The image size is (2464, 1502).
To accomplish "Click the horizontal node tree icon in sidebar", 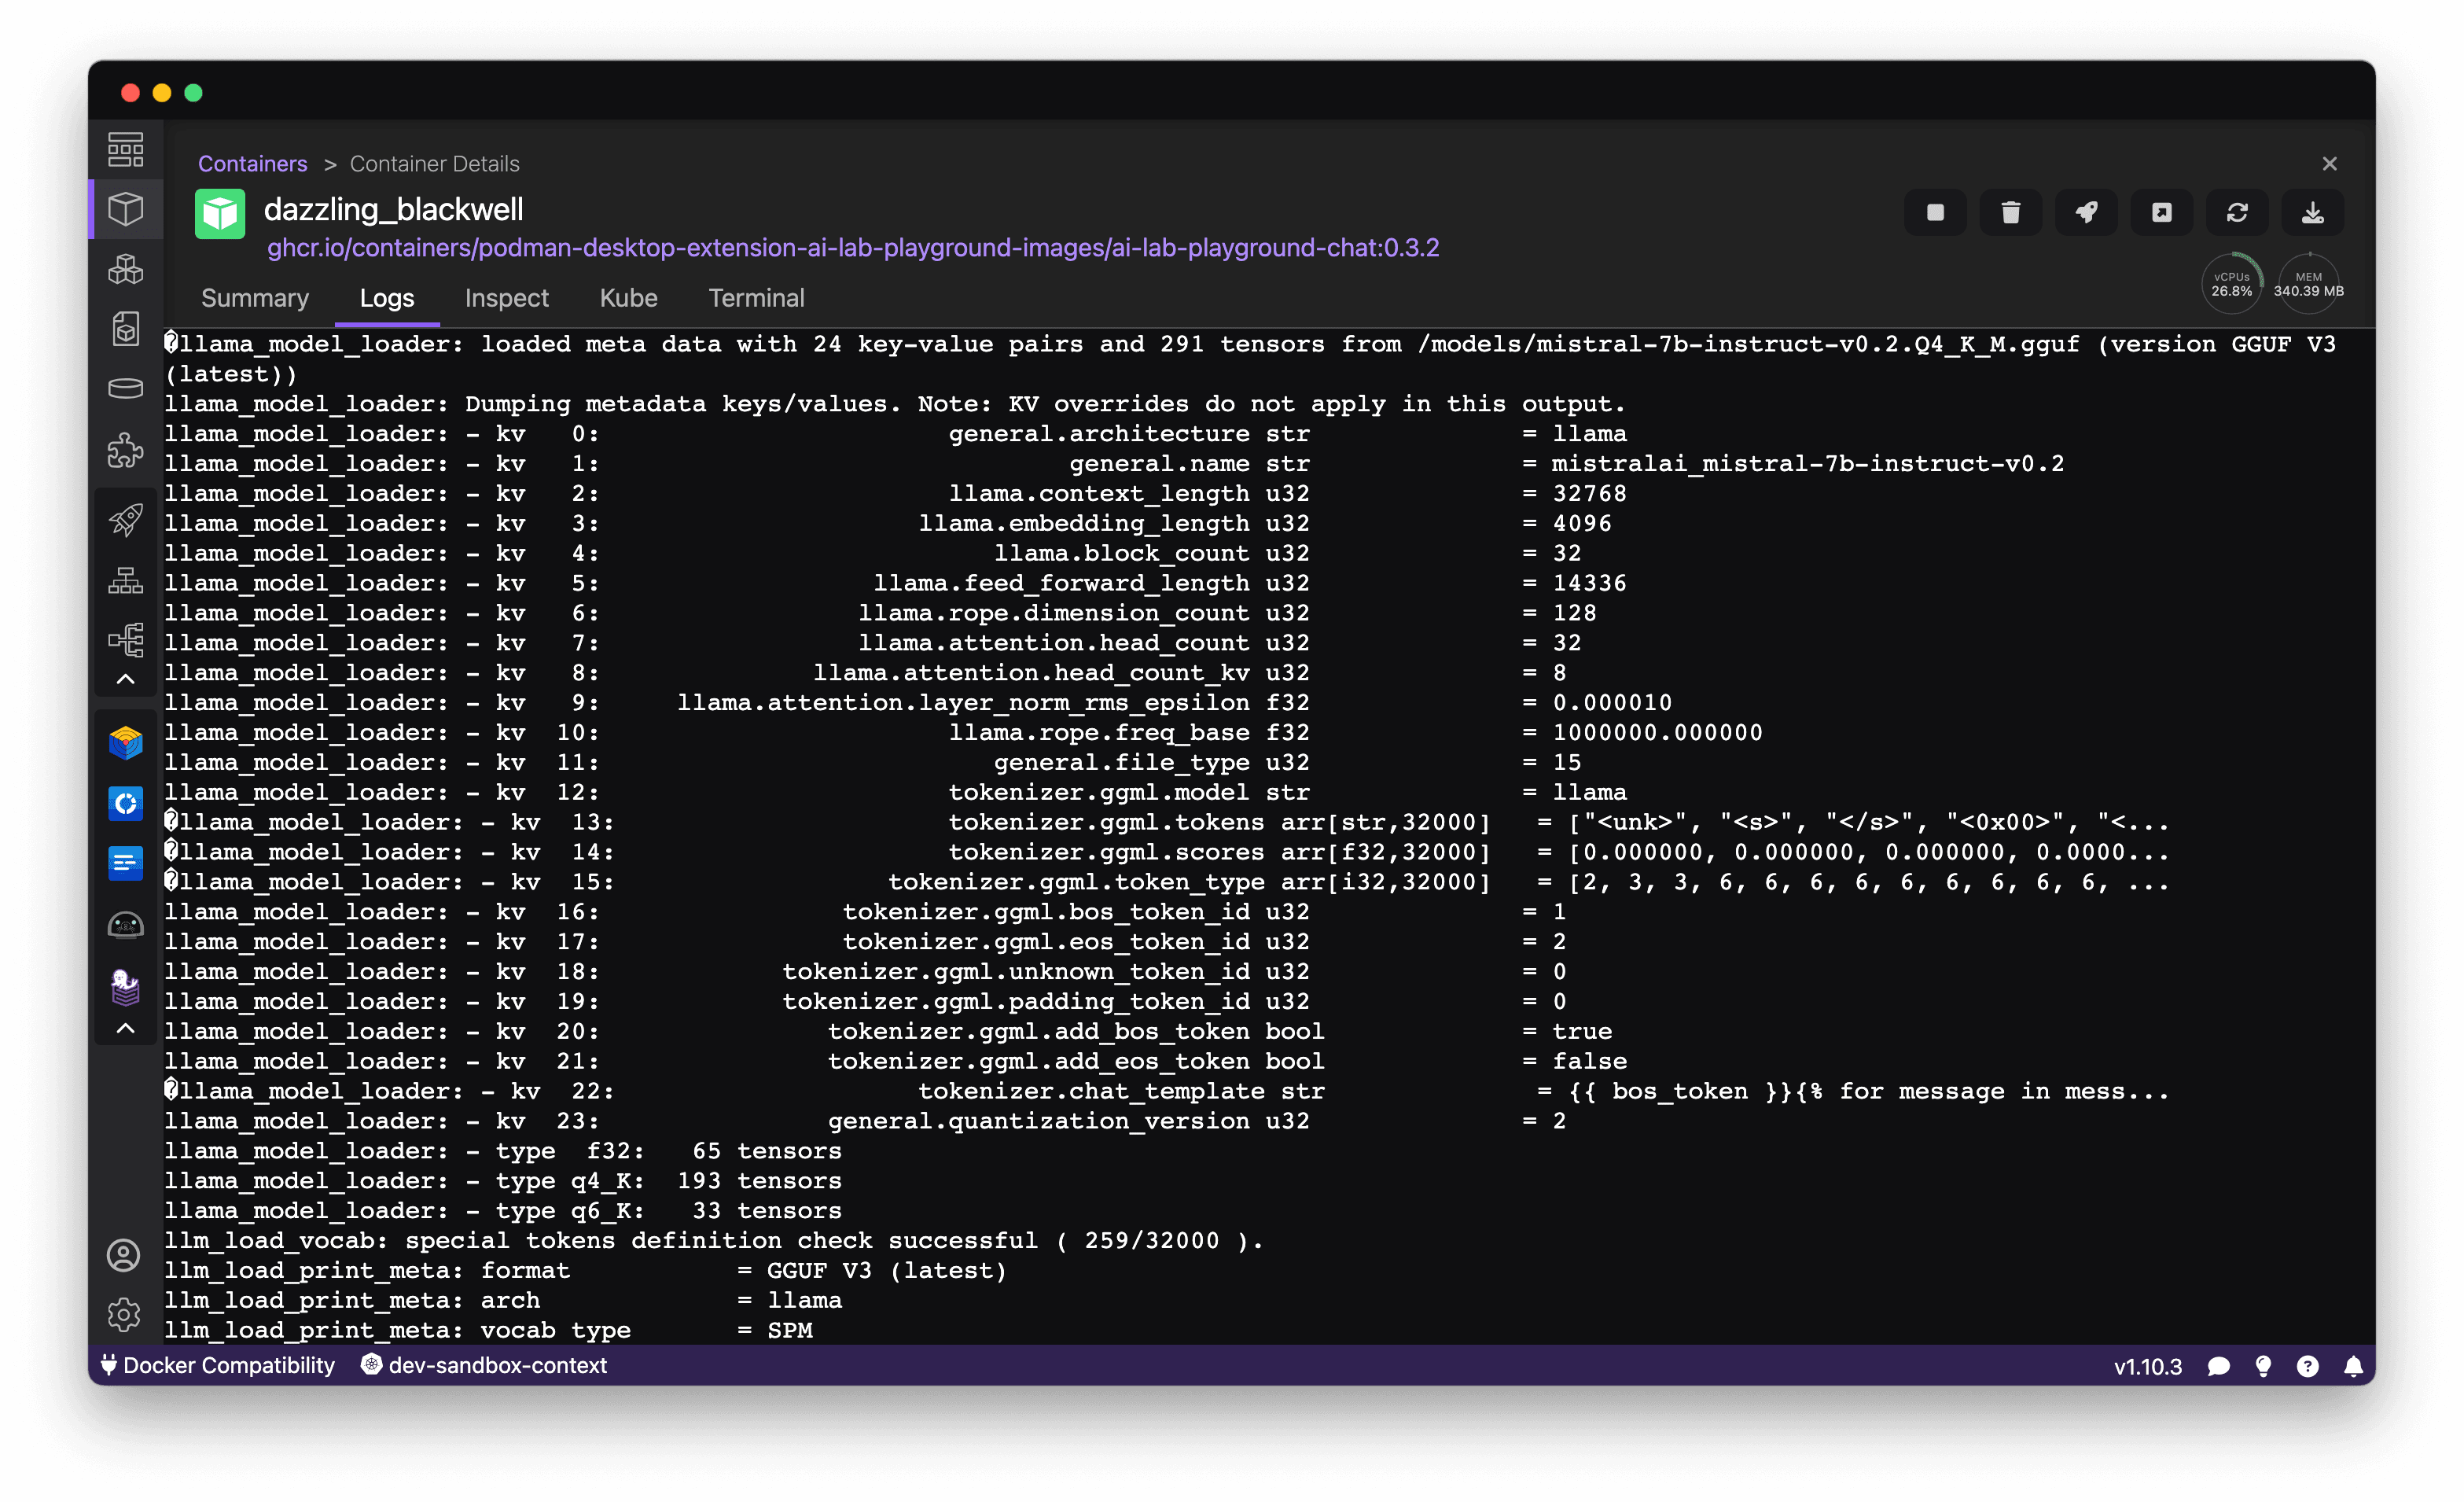I will [125, 640].
